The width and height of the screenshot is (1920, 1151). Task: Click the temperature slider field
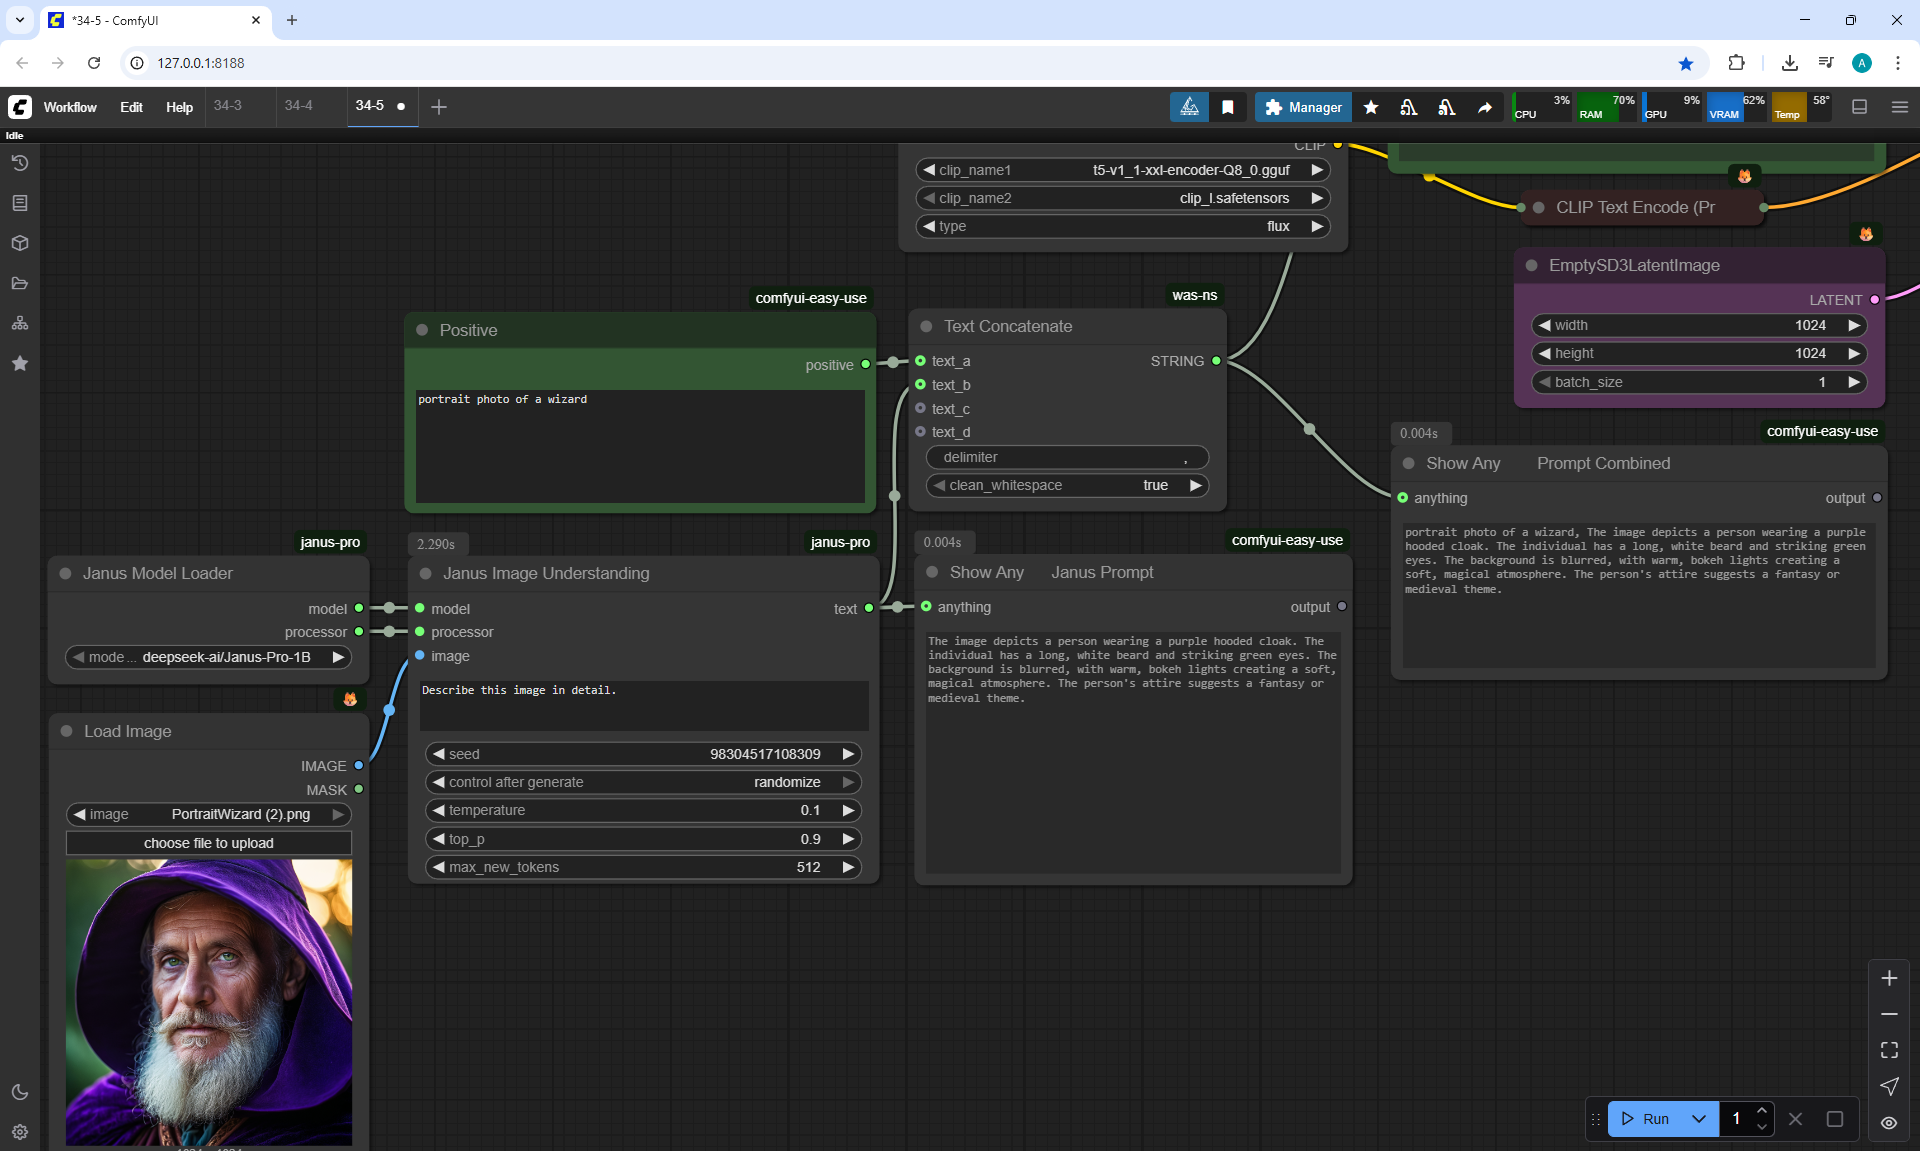(x=642, y=810)
